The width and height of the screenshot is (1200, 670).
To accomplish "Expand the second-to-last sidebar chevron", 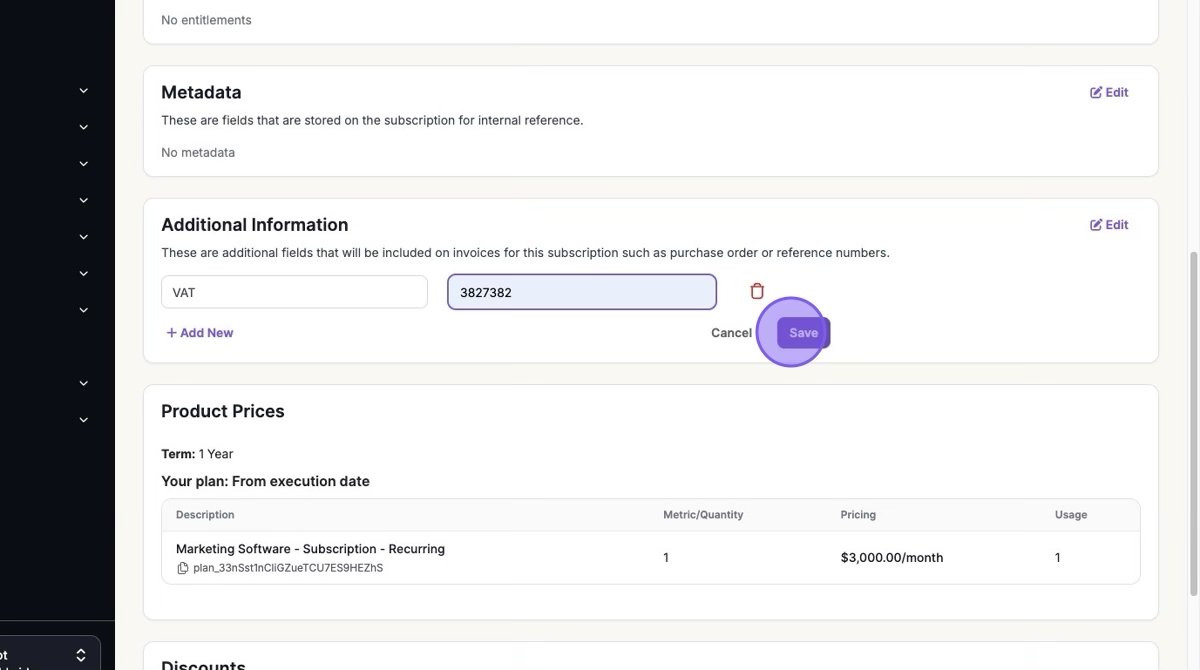I will [84, 383].
